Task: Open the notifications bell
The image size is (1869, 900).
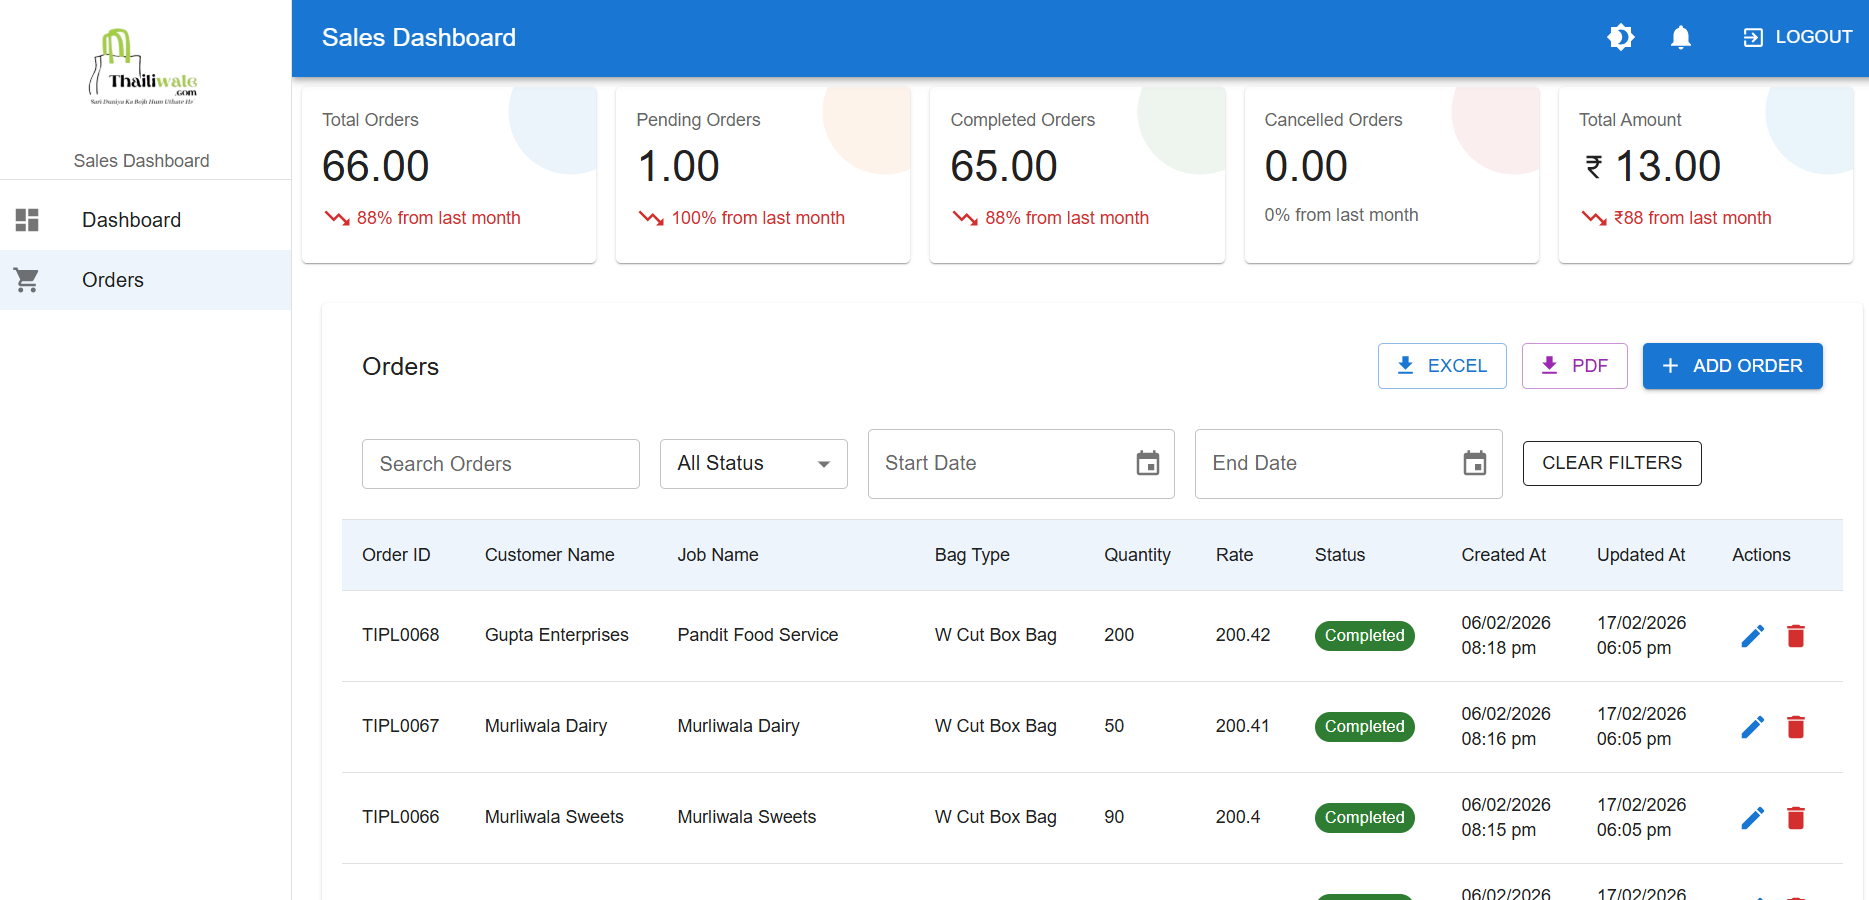Action: pyautogui.click(x=1681, y=37)
